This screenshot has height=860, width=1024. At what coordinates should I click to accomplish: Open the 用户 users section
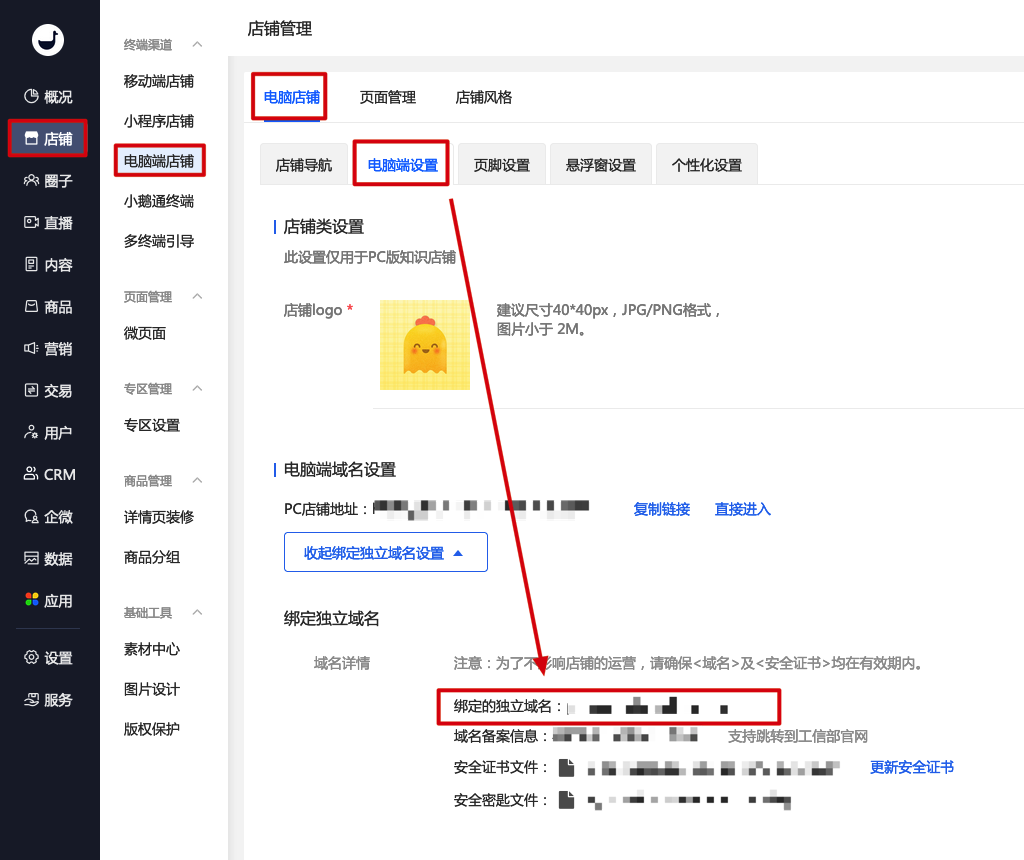coord(48,432)
